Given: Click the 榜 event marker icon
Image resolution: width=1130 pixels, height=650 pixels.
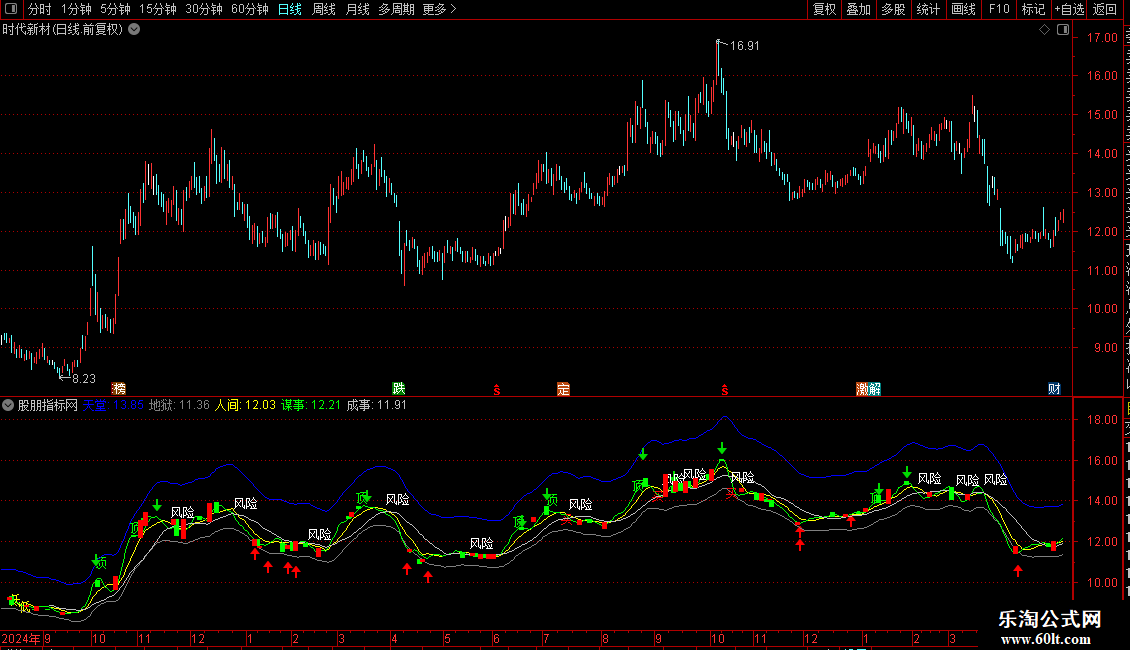Looking at the screenshot, I should point(119,389).
